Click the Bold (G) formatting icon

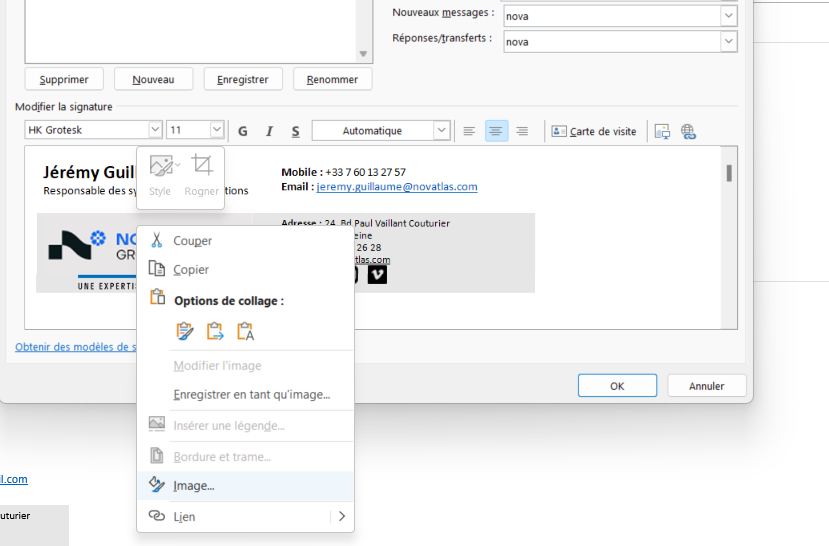coord(243,131)
